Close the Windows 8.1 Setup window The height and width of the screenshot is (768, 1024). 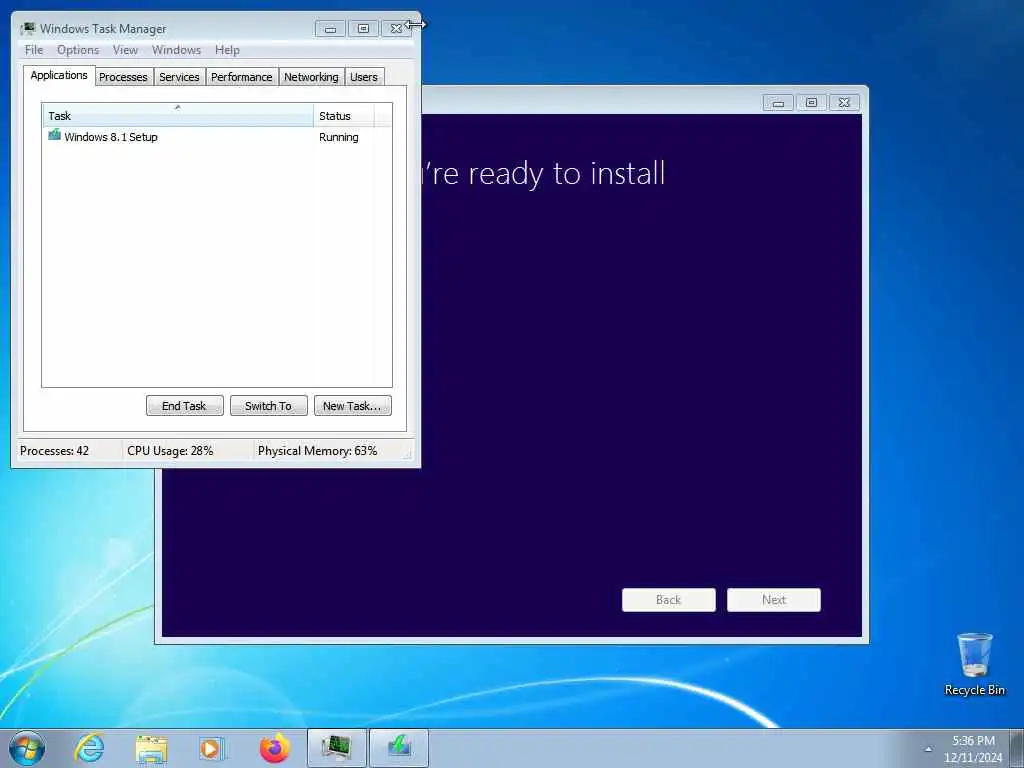[x=844, y=103]
